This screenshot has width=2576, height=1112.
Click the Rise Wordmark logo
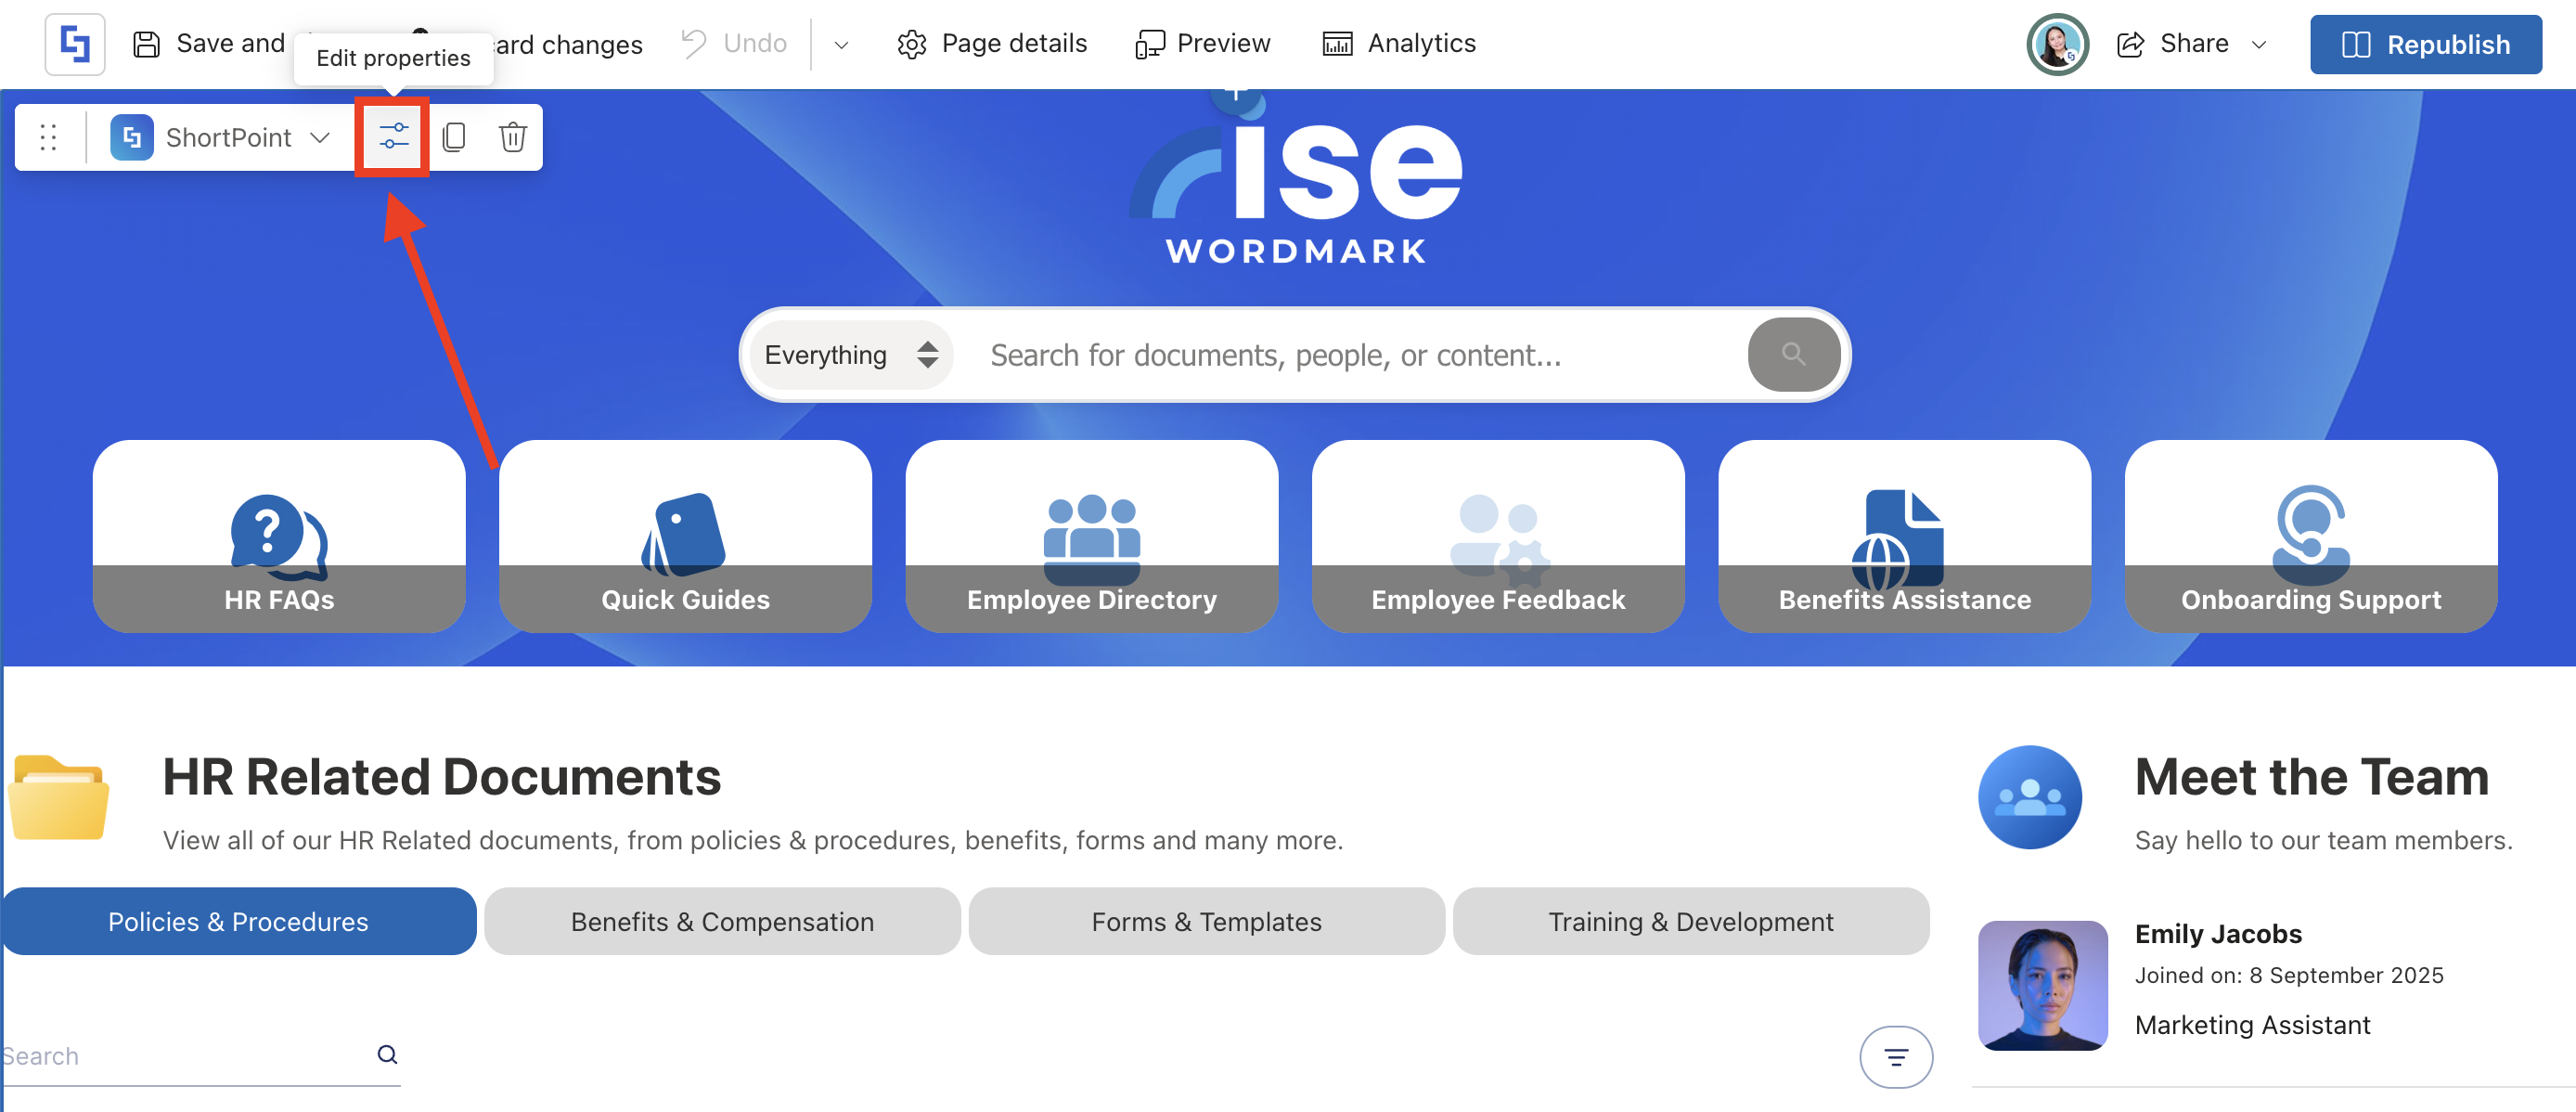(1296, 180)
